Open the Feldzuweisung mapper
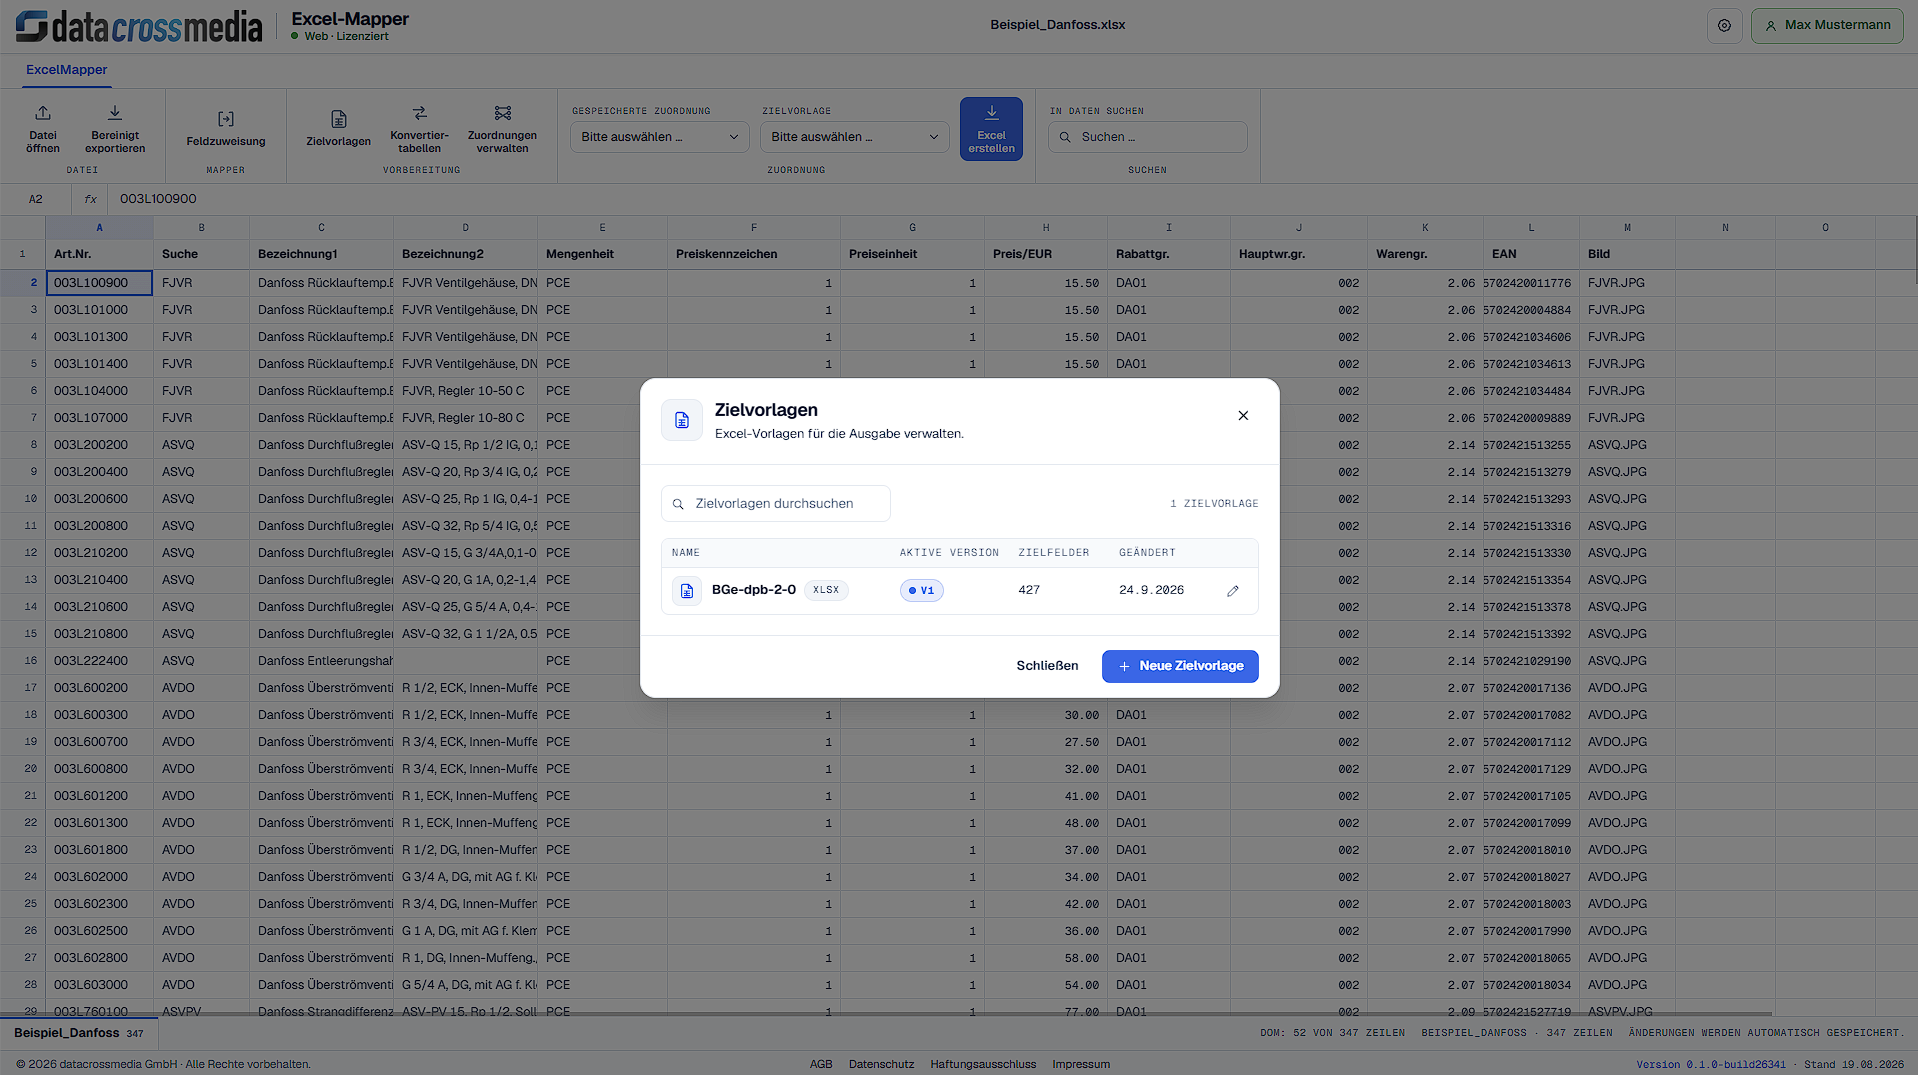The image size is (1918, 1075). tap(226, 129)
